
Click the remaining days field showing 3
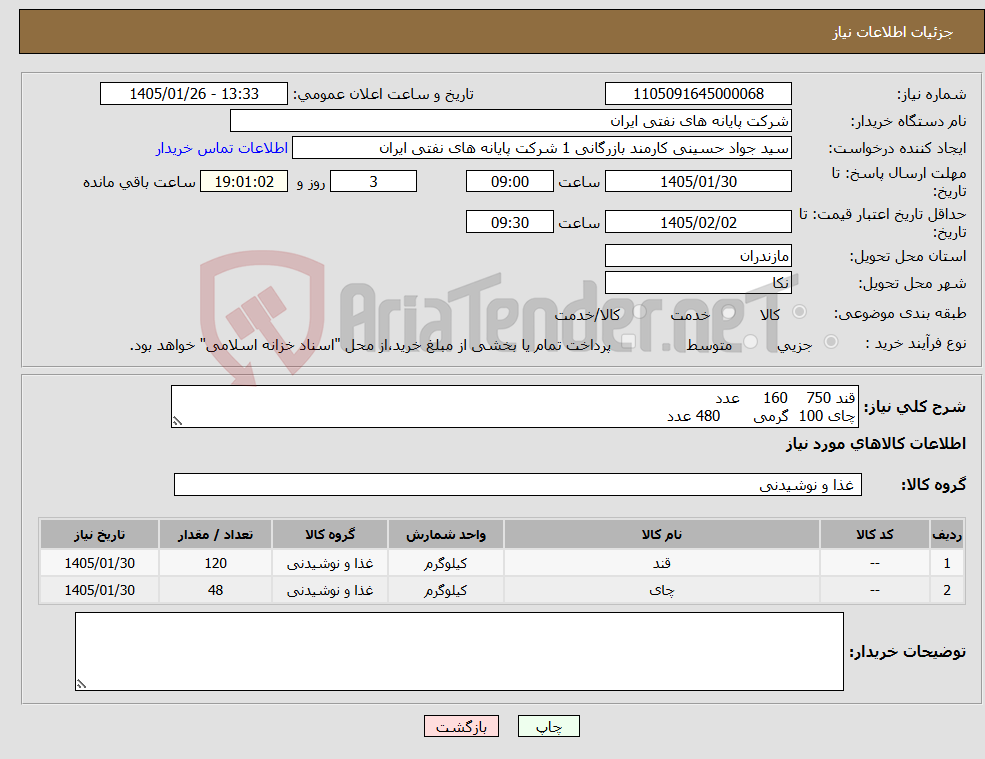pyautogui.click(x=373, y=182)
